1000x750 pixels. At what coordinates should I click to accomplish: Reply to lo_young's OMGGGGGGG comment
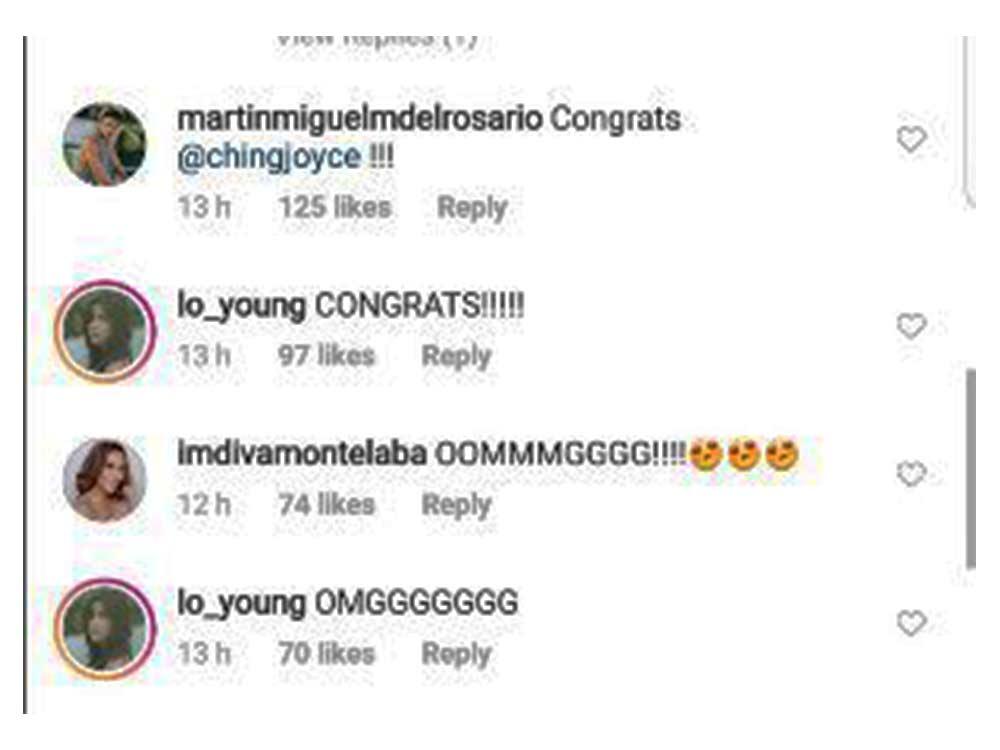tap(457, 654)
